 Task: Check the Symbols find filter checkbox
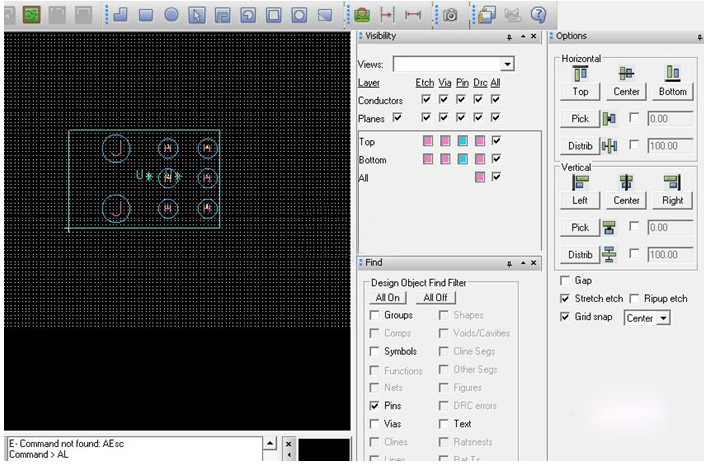(375, 352)
